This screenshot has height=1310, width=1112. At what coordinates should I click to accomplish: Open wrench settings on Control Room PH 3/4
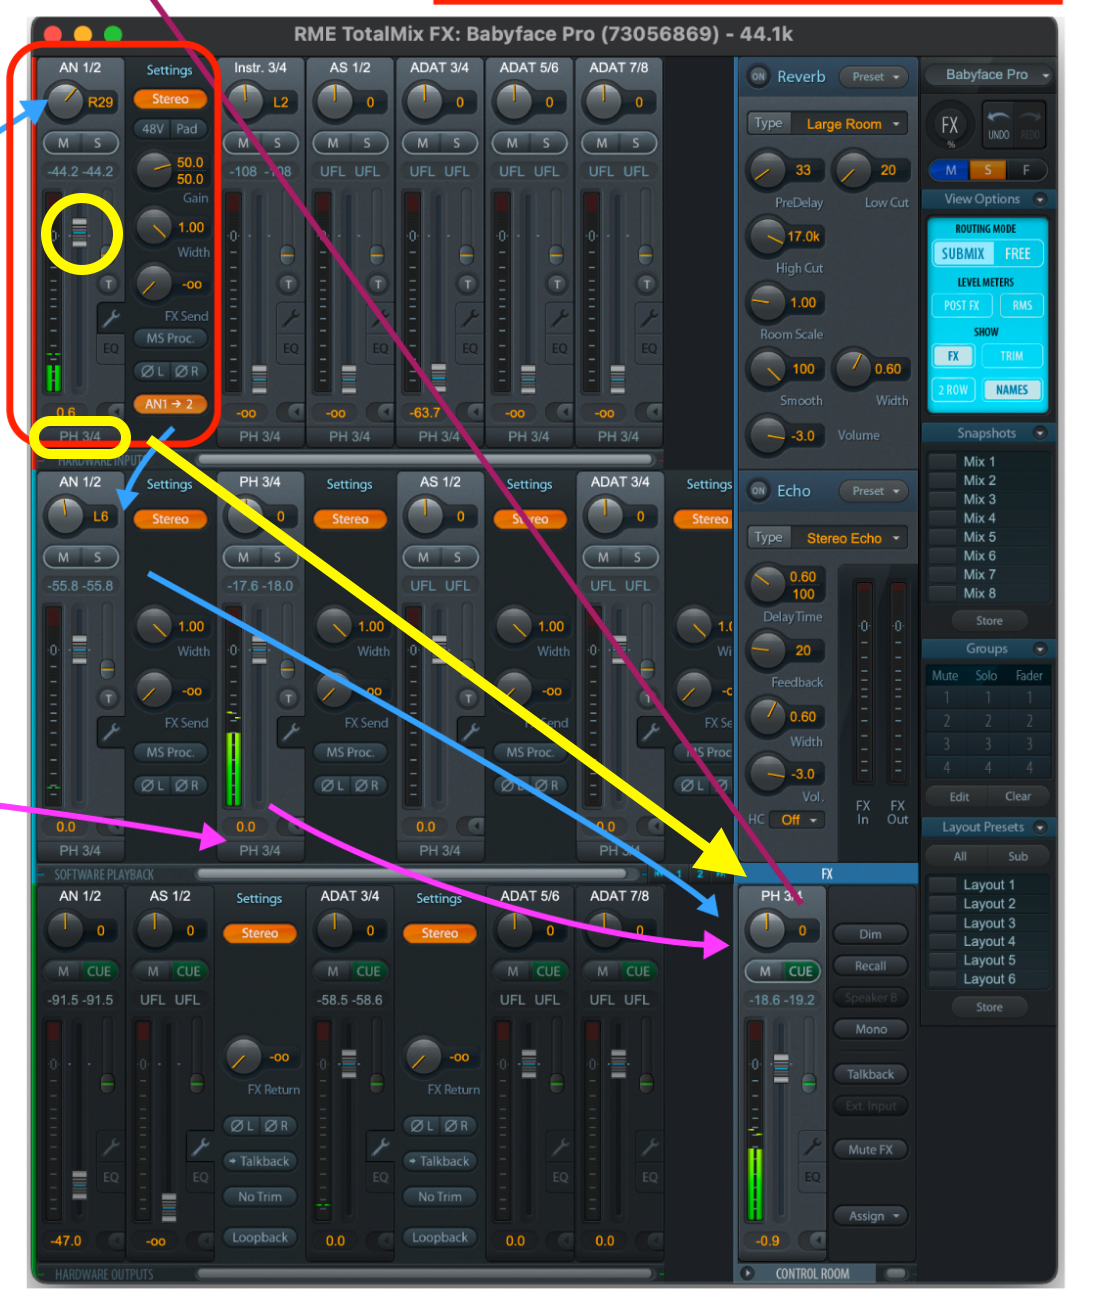click(812, 1146)
